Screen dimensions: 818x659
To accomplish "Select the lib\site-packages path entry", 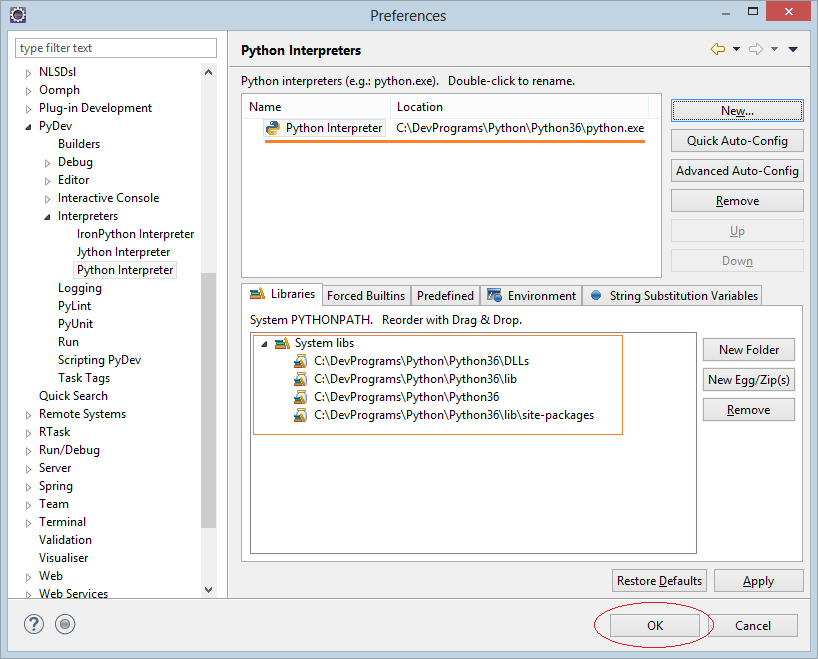I will 454,415.
